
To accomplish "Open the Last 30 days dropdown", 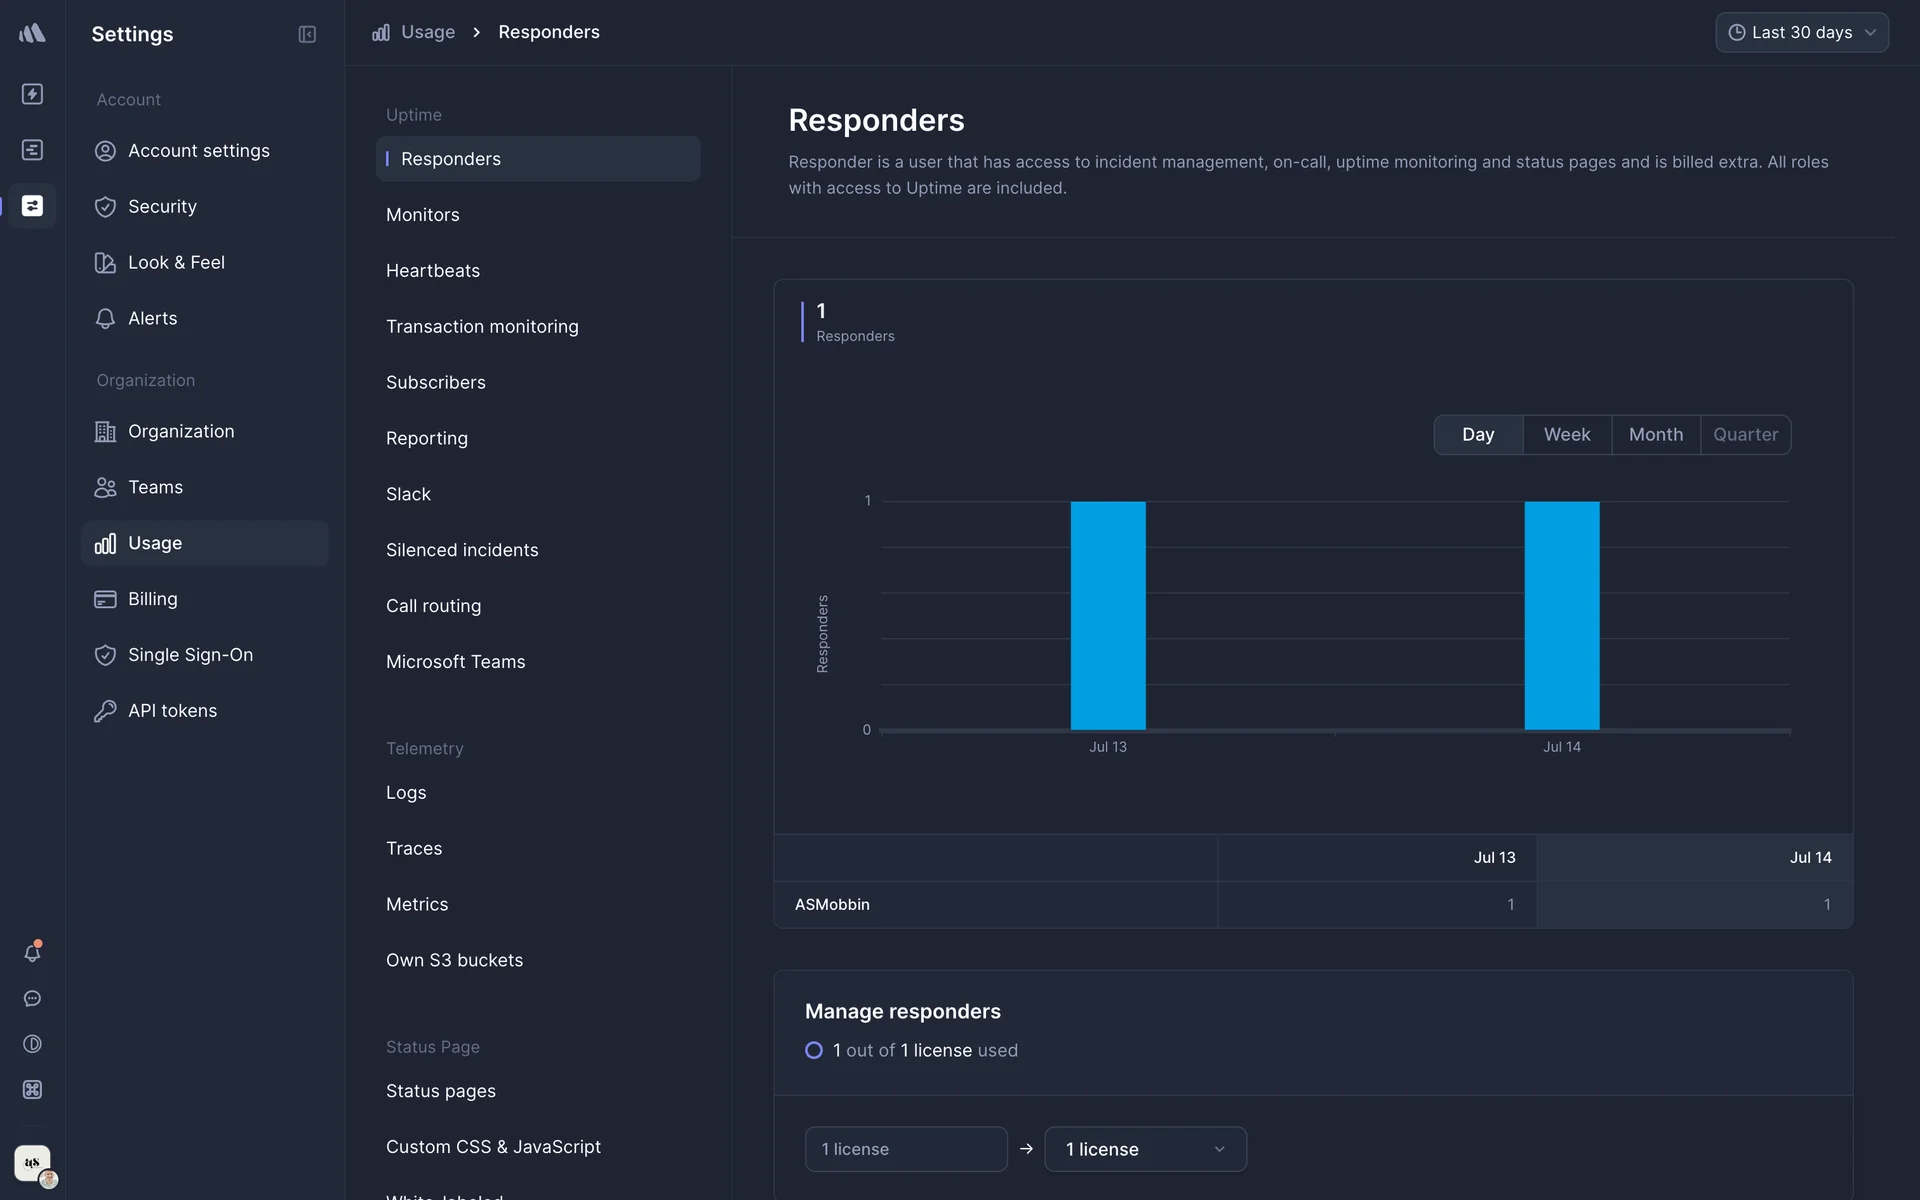I will point(1801,33).
